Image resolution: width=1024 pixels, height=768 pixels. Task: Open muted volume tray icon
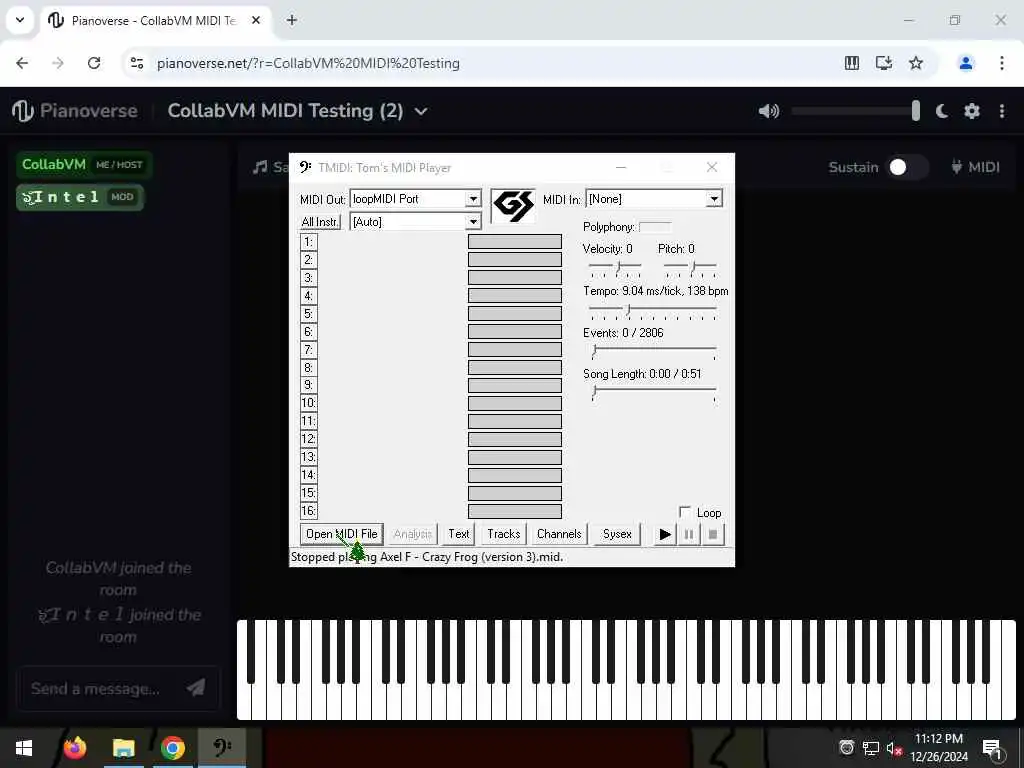click(894, 748)
